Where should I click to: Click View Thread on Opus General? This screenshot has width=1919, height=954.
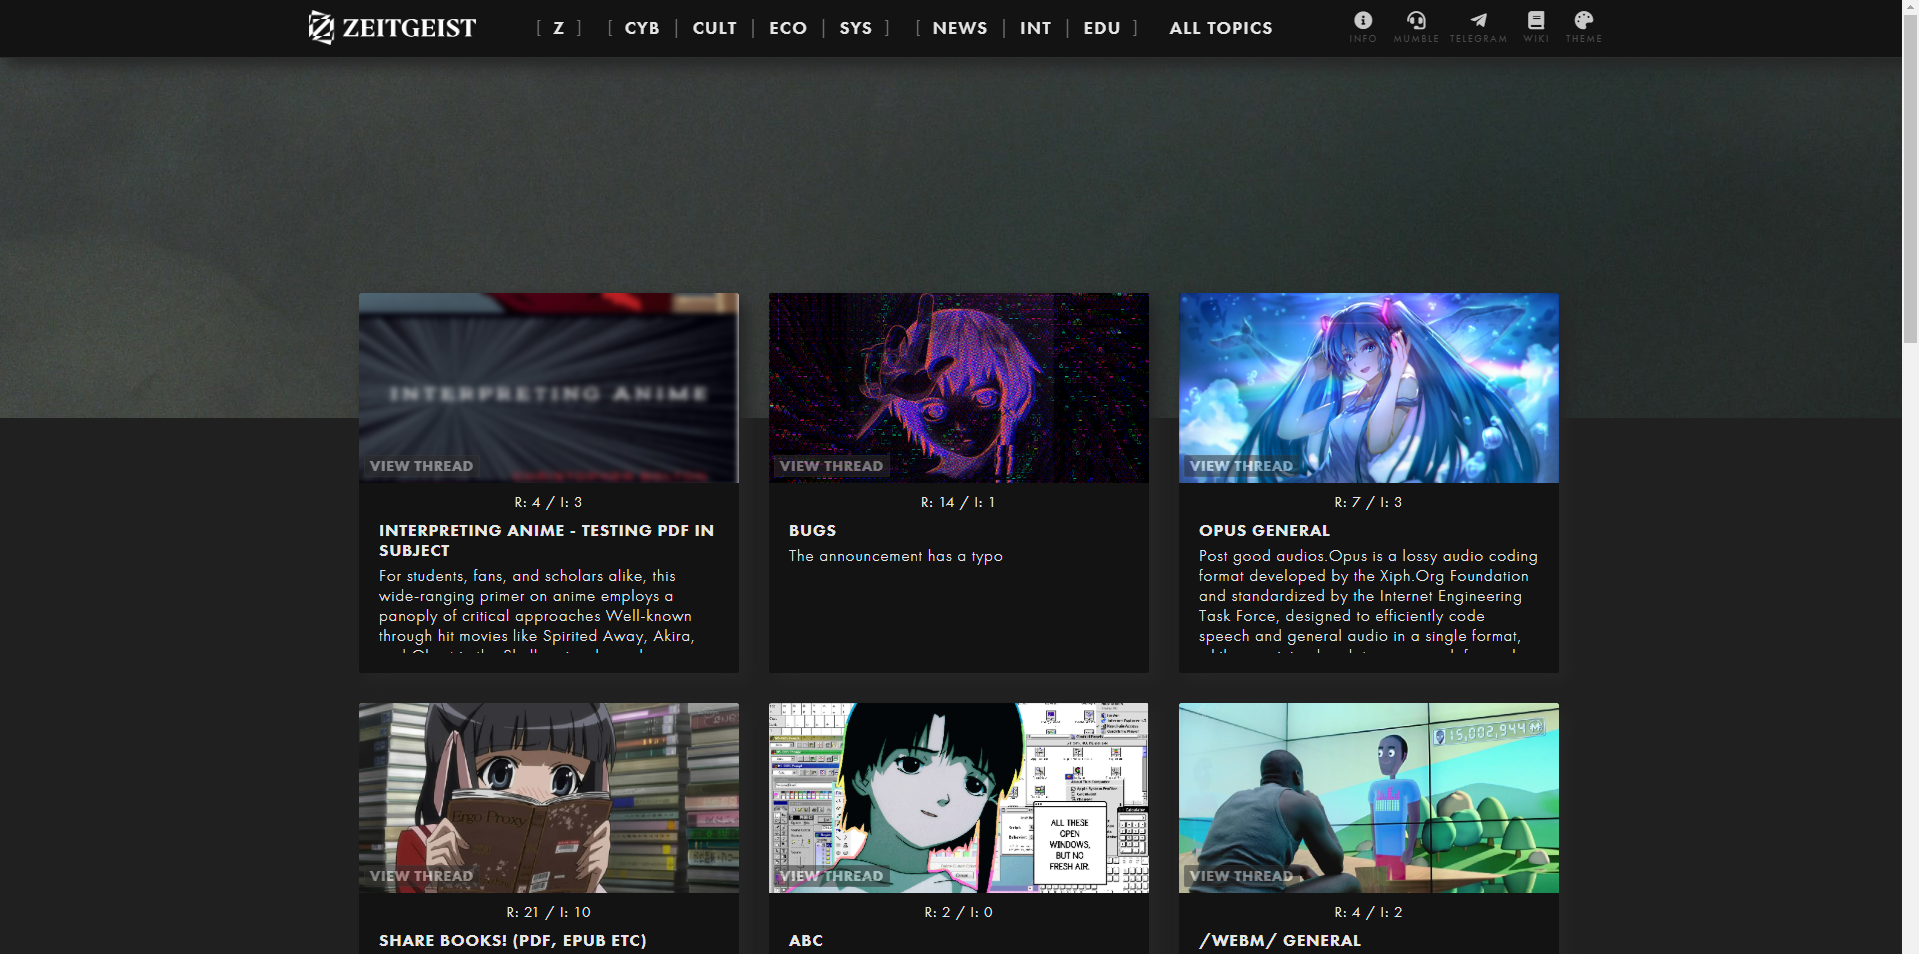tap(1241, 466)
